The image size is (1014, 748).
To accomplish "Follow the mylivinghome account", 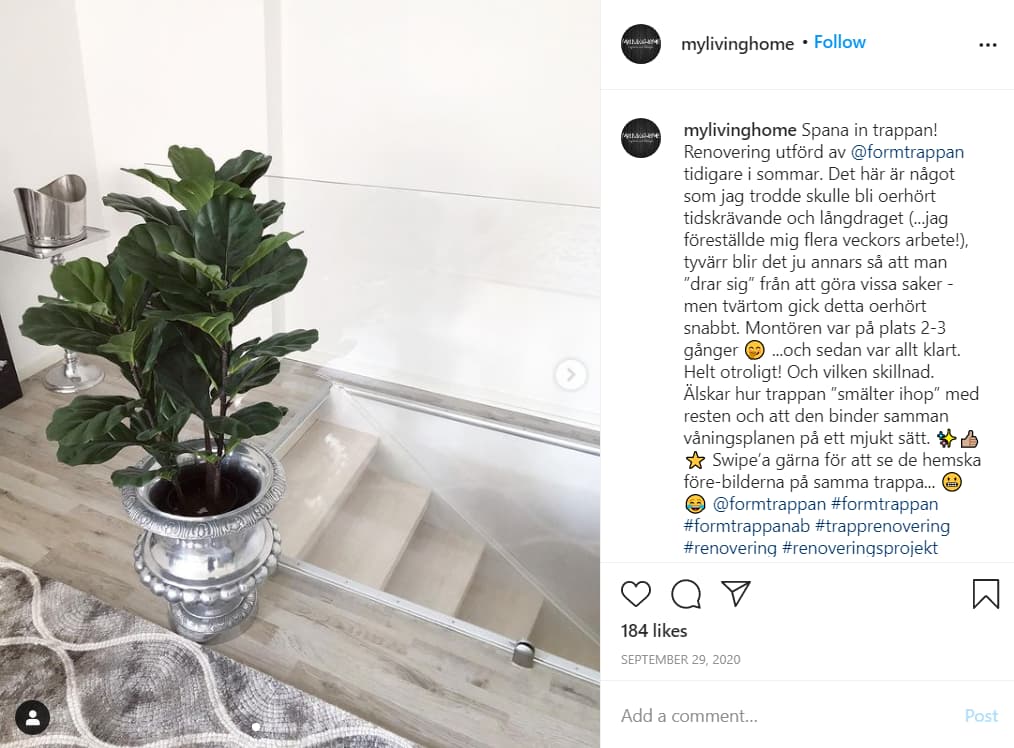I will [x=839, y=42].
